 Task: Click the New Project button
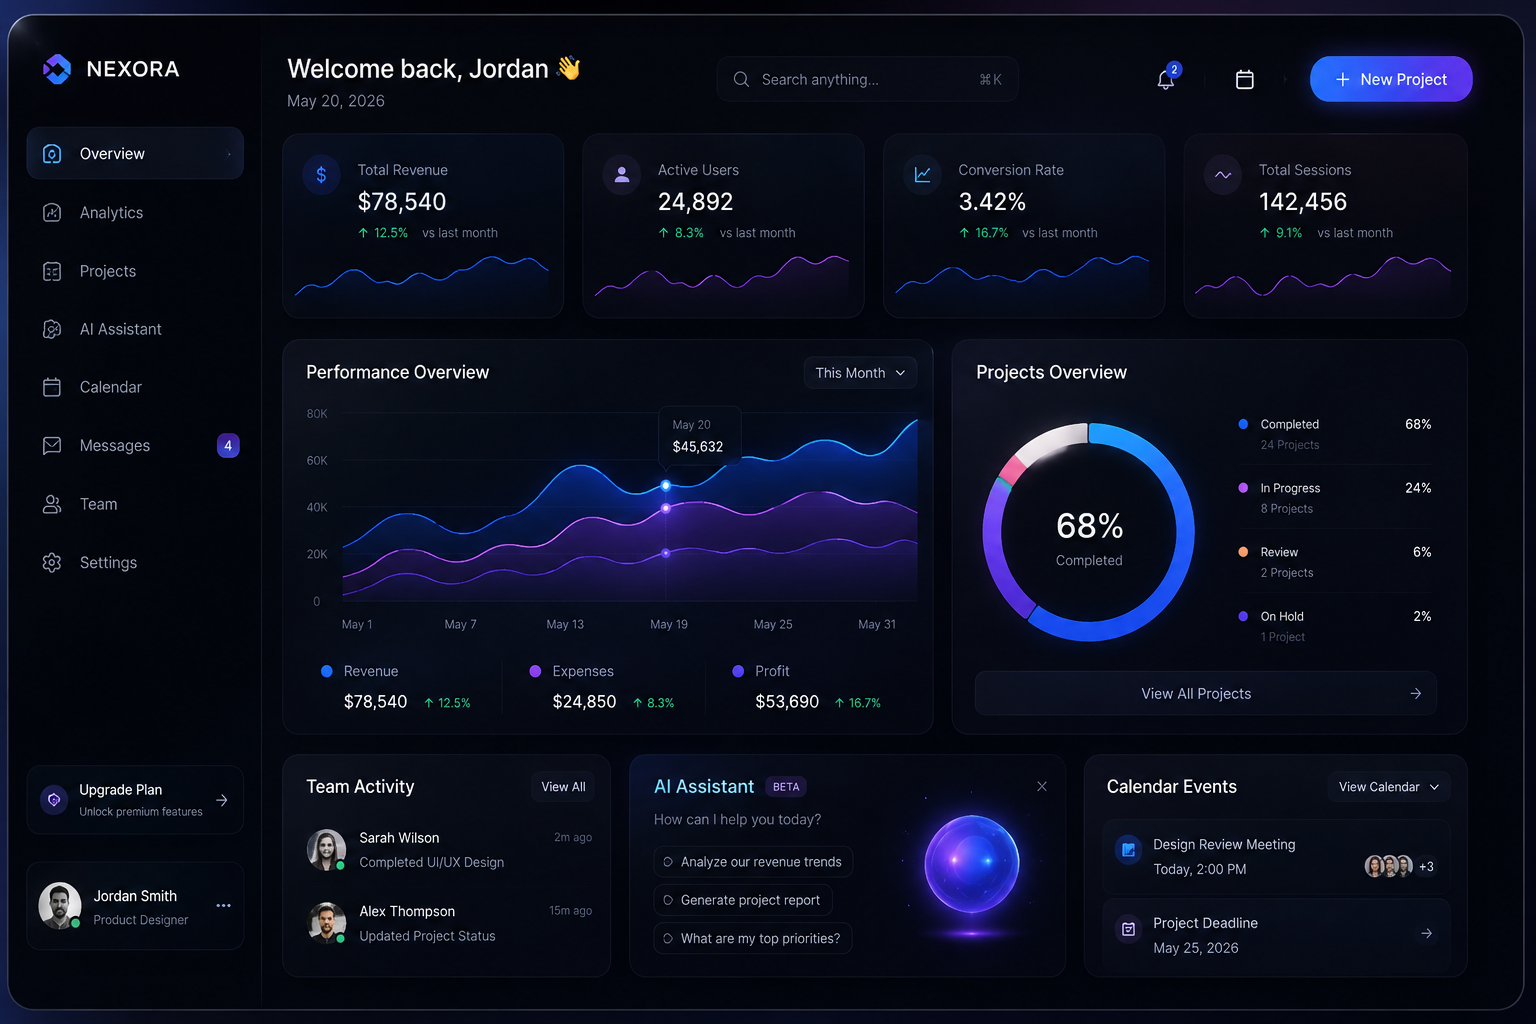[1391, 79]
